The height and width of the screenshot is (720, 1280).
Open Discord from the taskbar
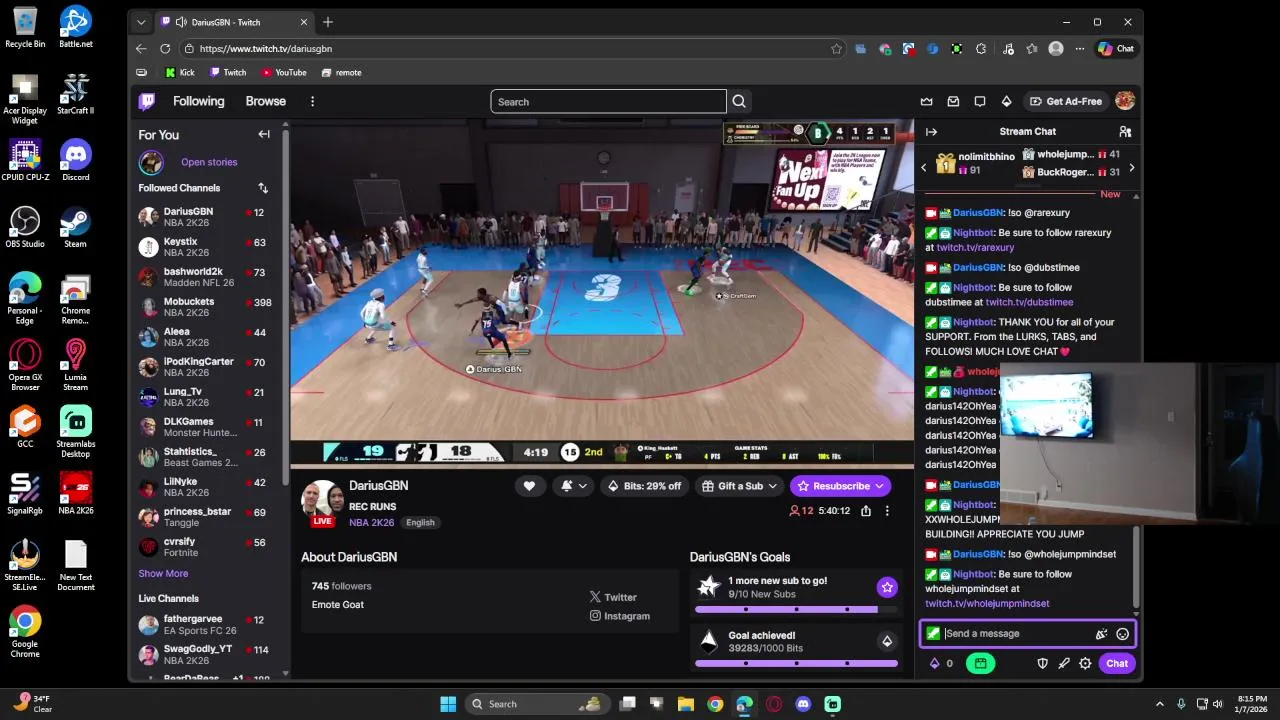point(803,704)
